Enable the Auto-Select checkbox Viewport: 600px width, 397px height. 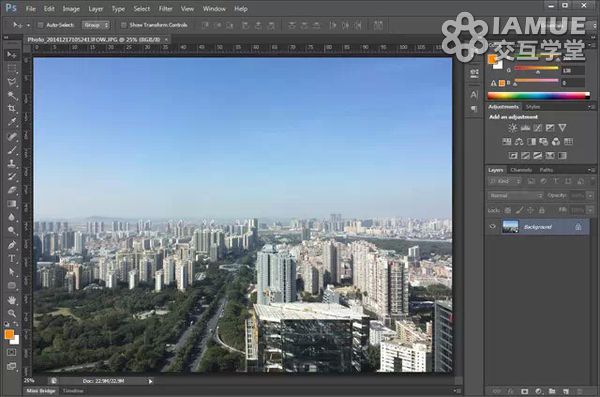click(x=40, y=25)
